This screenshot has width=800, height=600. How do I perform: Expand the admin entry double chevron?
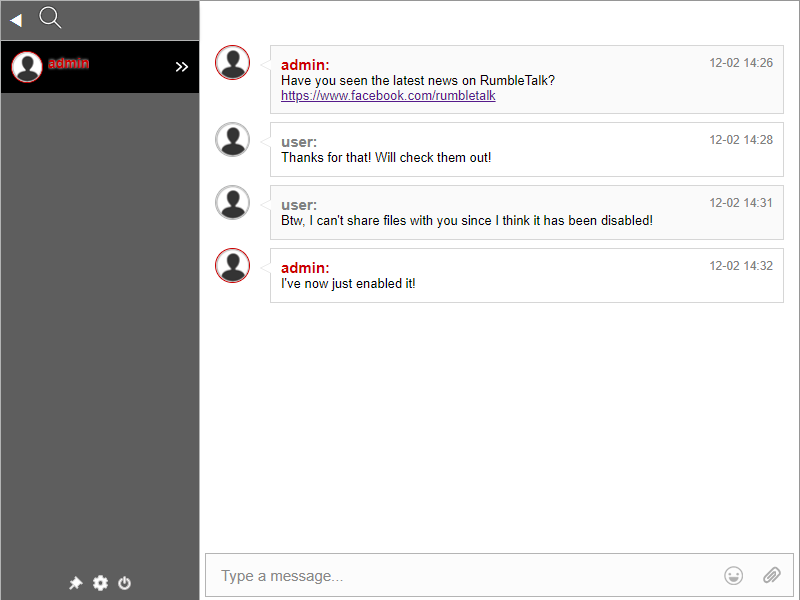click(x=182, y=67)
